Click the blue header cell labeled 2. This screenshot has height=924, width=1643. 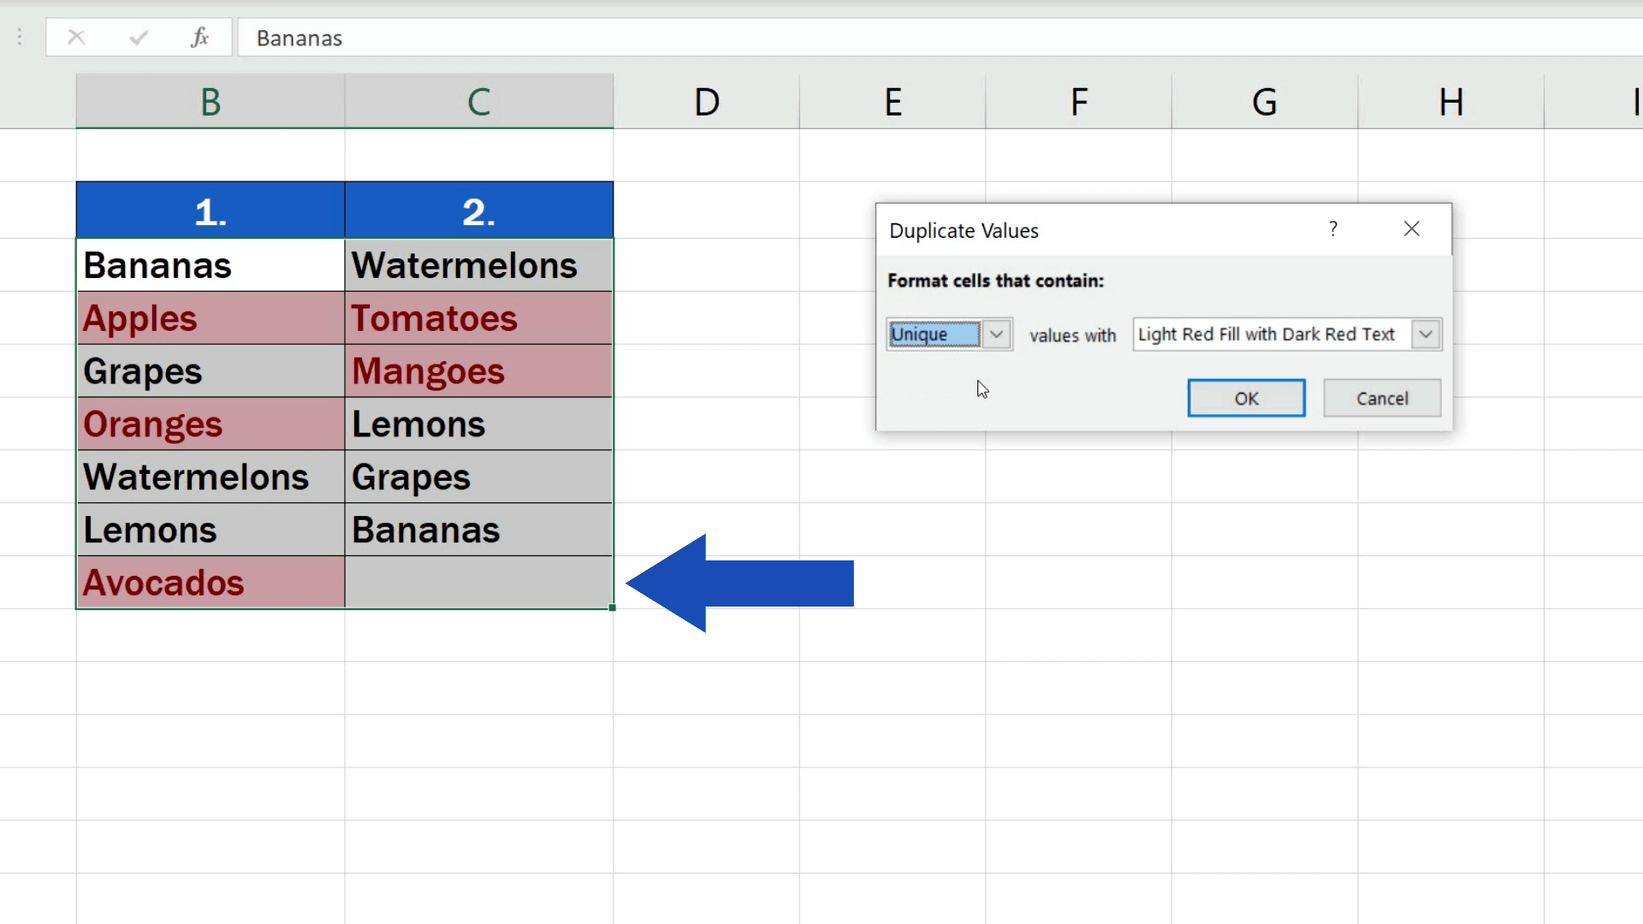click(x=479, y=209)
